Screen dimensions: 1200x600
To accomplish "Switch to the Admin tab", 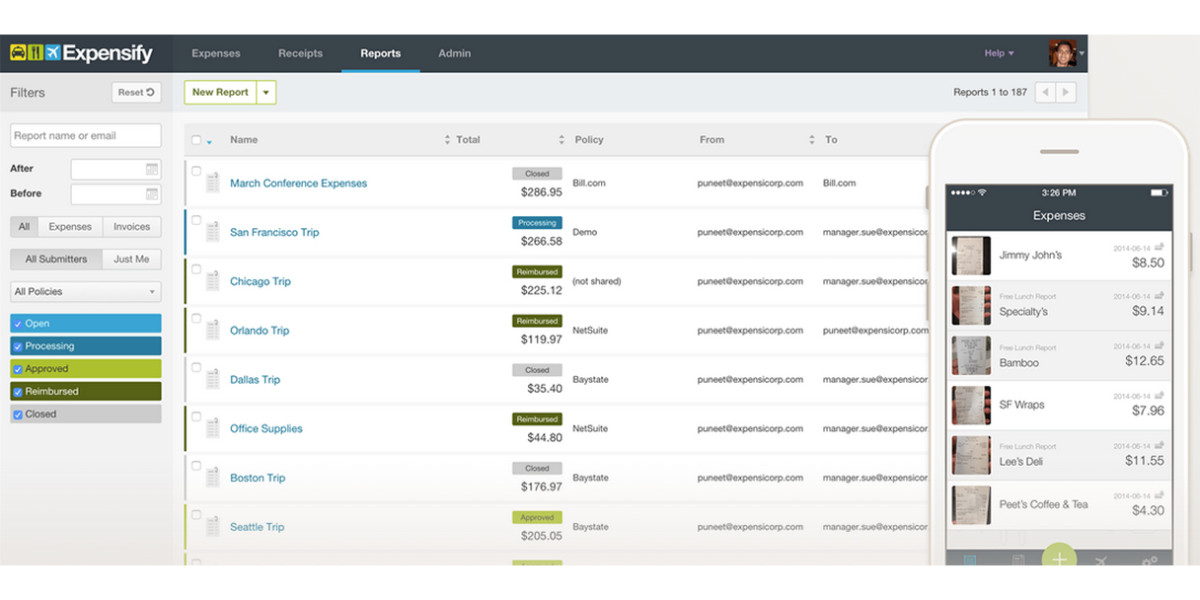I will pyautogui.click(x=454, y=53).
